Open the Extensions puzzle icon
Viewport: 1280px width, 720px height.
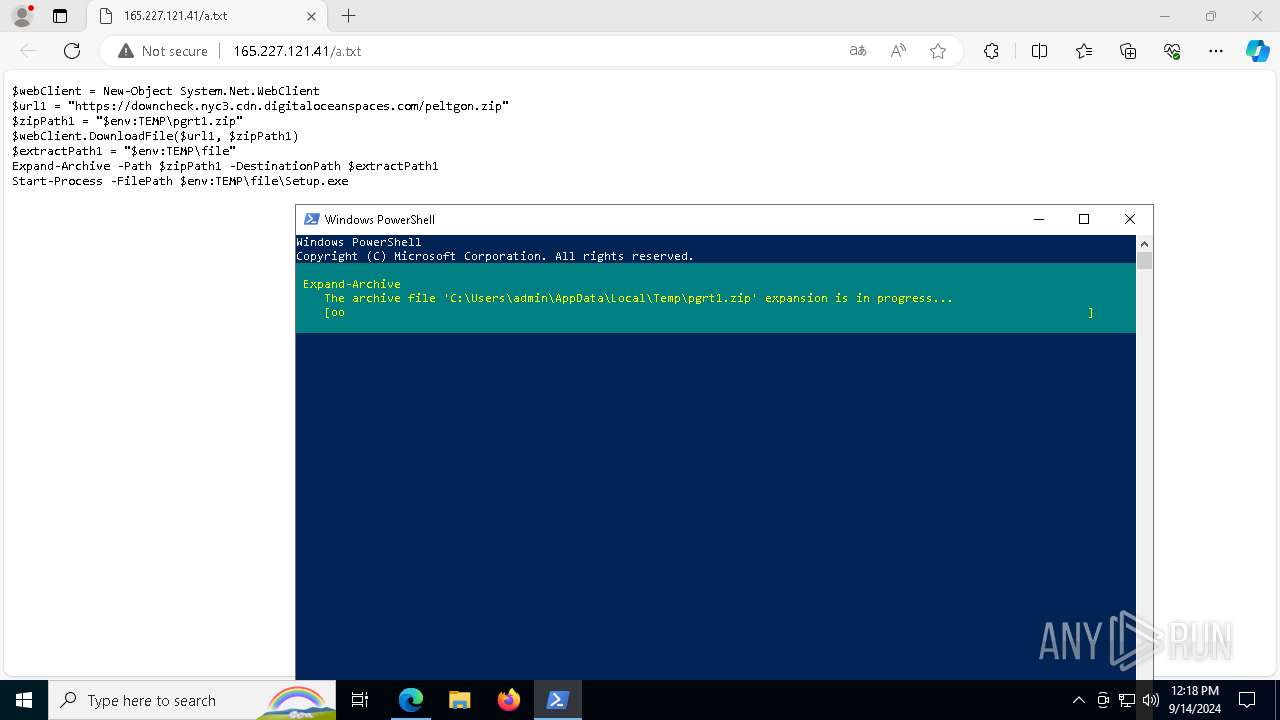[x=991, y=51]
